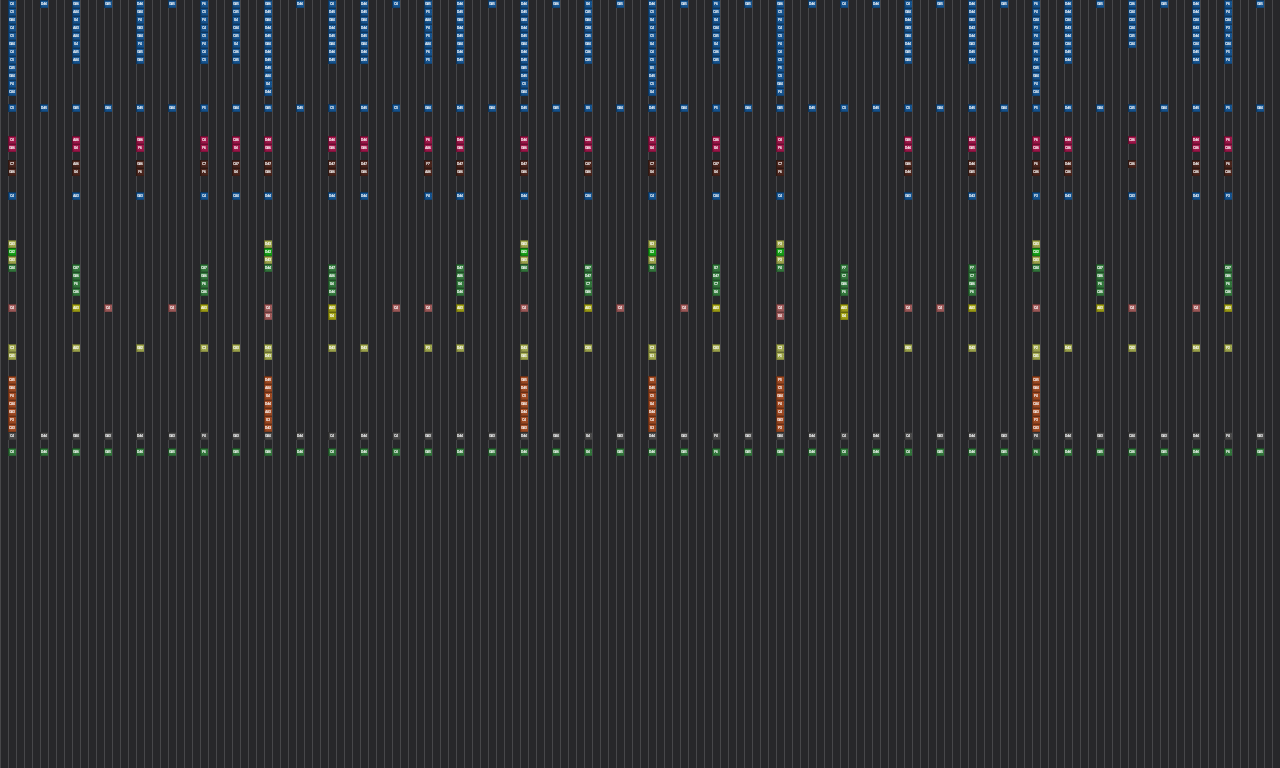1280x768 pixels.
Task: Select top note of the rightmost orange stack
Action: click(1036, 380)
